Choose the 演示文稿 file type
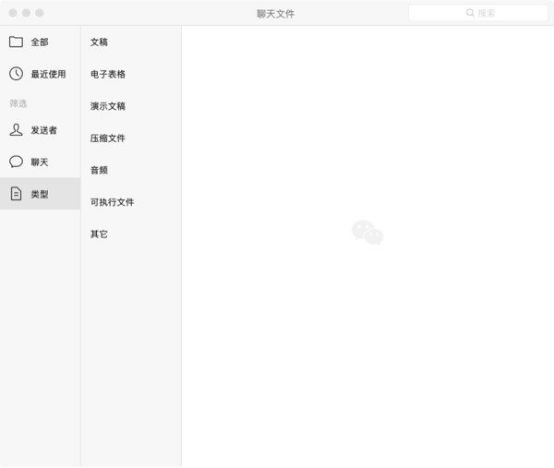This screenshot has width=554, height=468. click(131, 106)
